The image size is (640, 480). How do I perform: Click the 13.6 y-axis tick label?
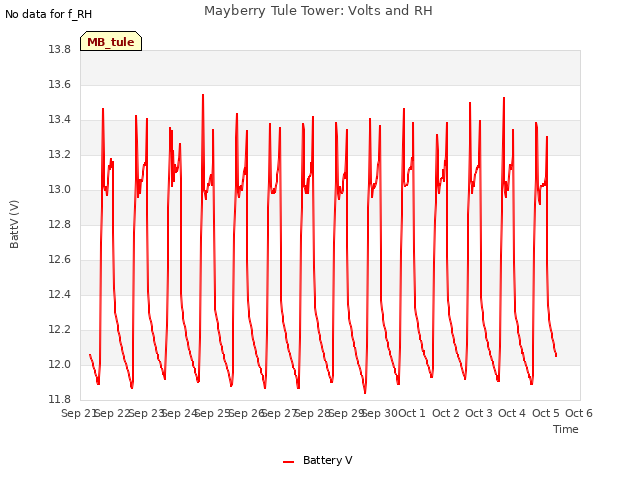click(x=59, y=84)
